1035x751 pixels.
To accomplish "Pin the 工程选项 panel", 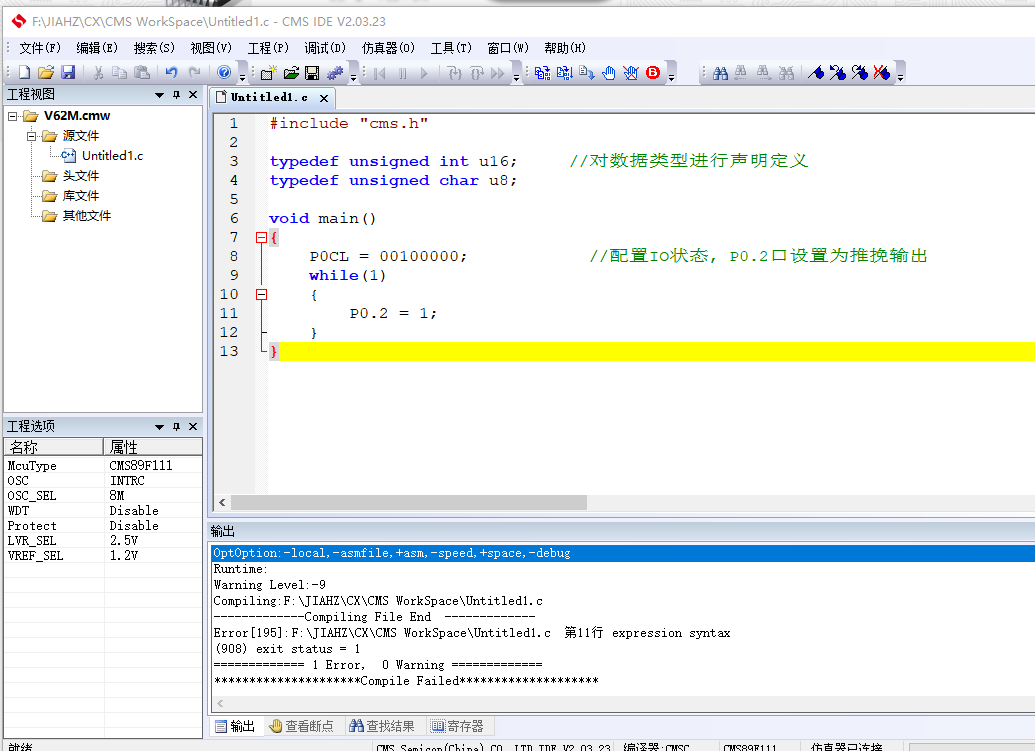I will point(176,426).
